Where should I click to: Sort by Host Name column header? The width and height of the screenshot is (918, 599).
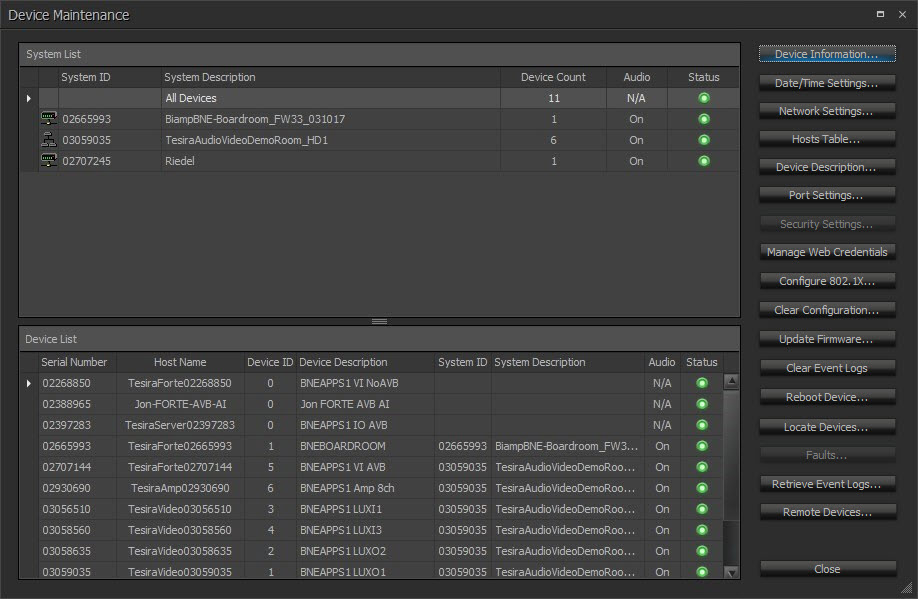[180, 362]
